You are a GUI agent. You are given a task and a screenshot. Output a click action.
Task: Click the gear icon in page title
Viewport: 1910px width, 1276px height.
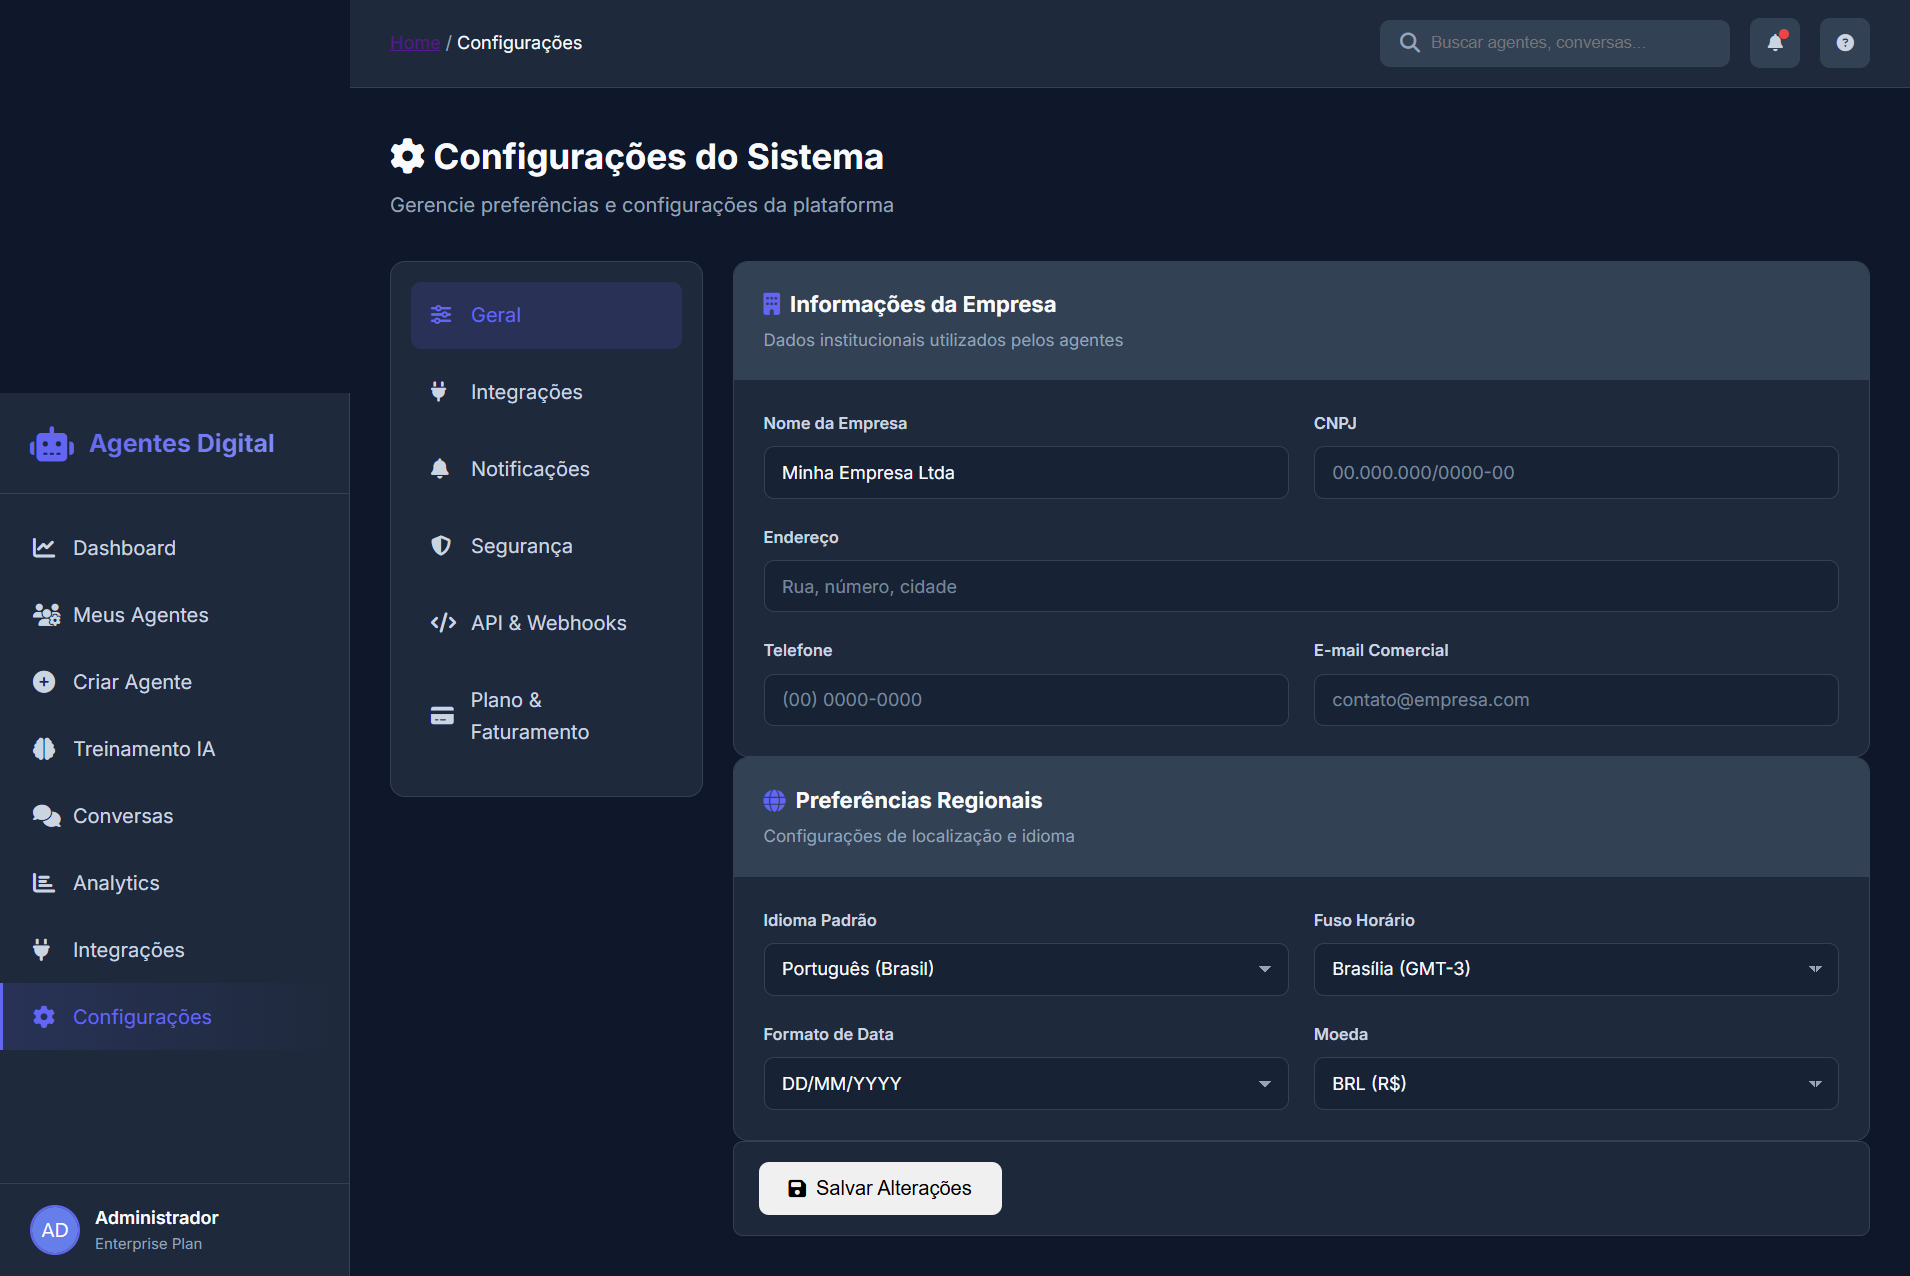click(407, 156)
